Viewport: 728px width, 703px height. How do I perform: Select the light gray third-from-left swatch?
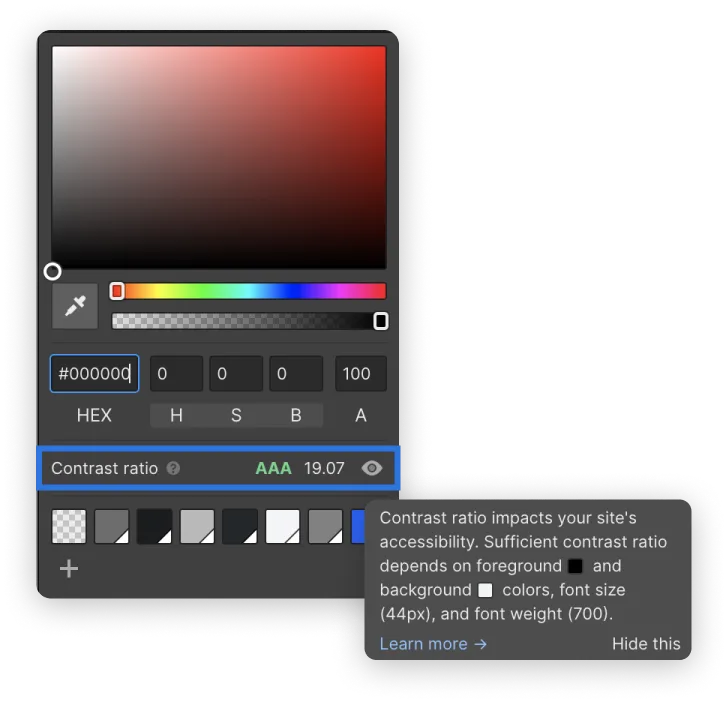pyautogui.click(x=197, y=526)
